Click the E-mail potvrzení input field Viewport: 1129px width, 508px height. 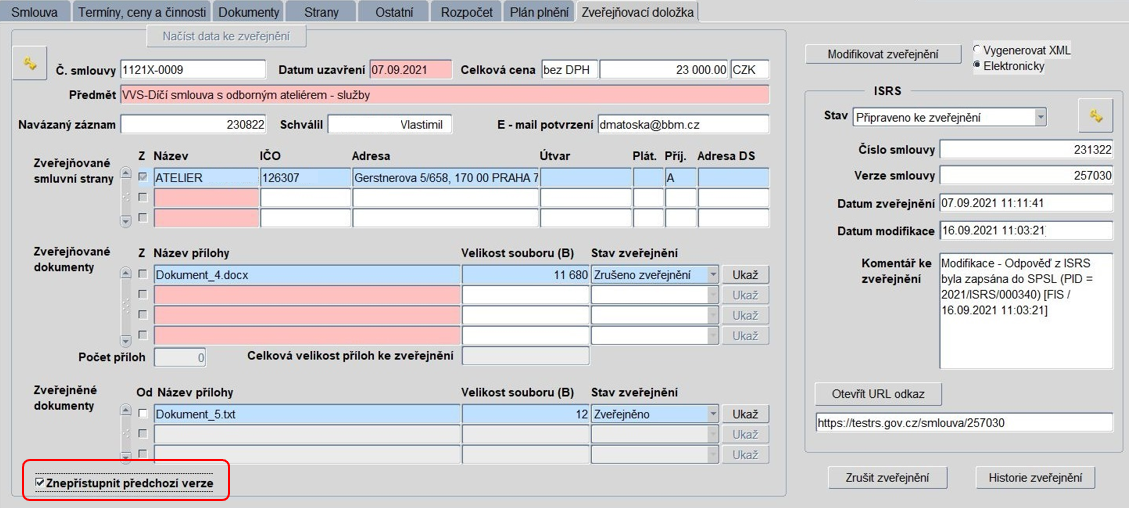tap(683, 124)
